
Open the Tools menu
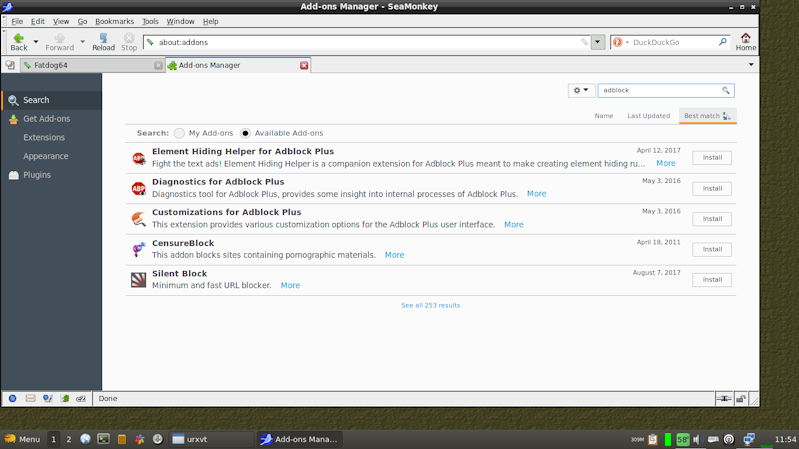(150, 21)
